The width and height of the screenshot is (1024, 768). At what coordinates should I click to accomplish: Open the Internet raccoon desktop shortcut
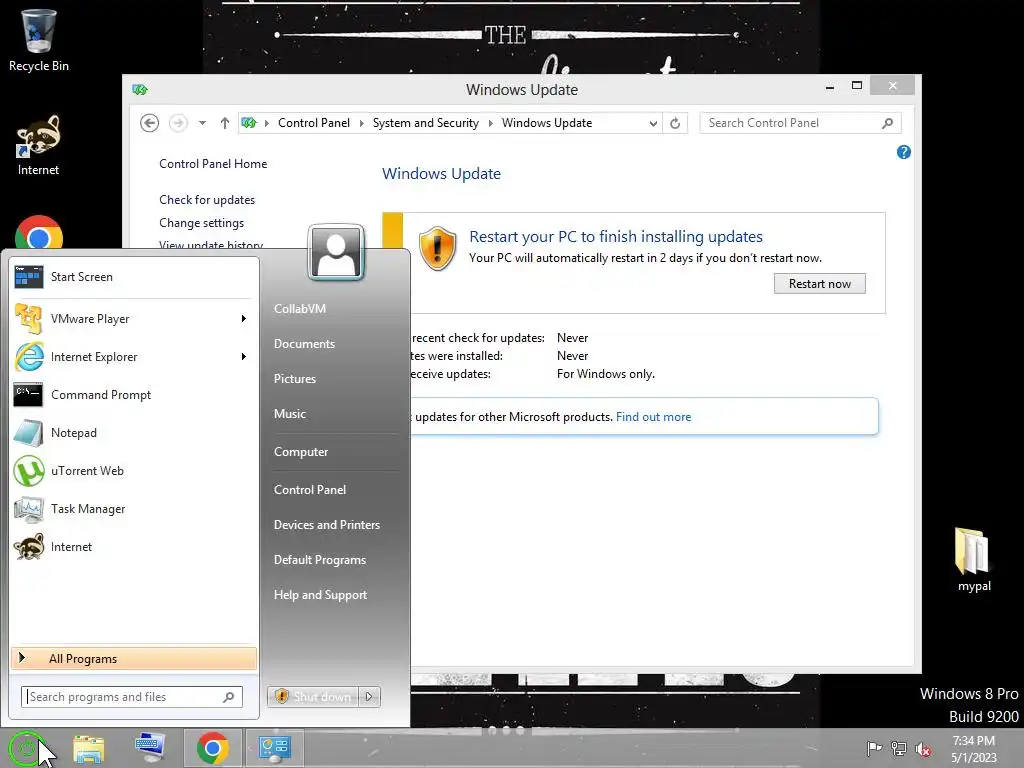click(x=39, y=145)
